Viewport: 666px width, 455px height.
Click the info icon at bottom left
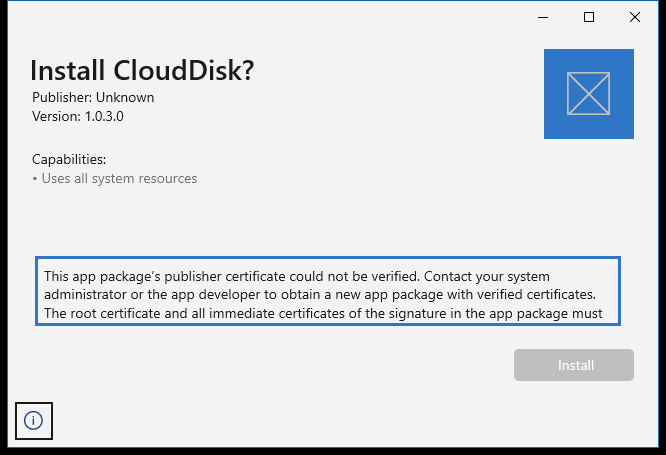click(x=34, y=421)
